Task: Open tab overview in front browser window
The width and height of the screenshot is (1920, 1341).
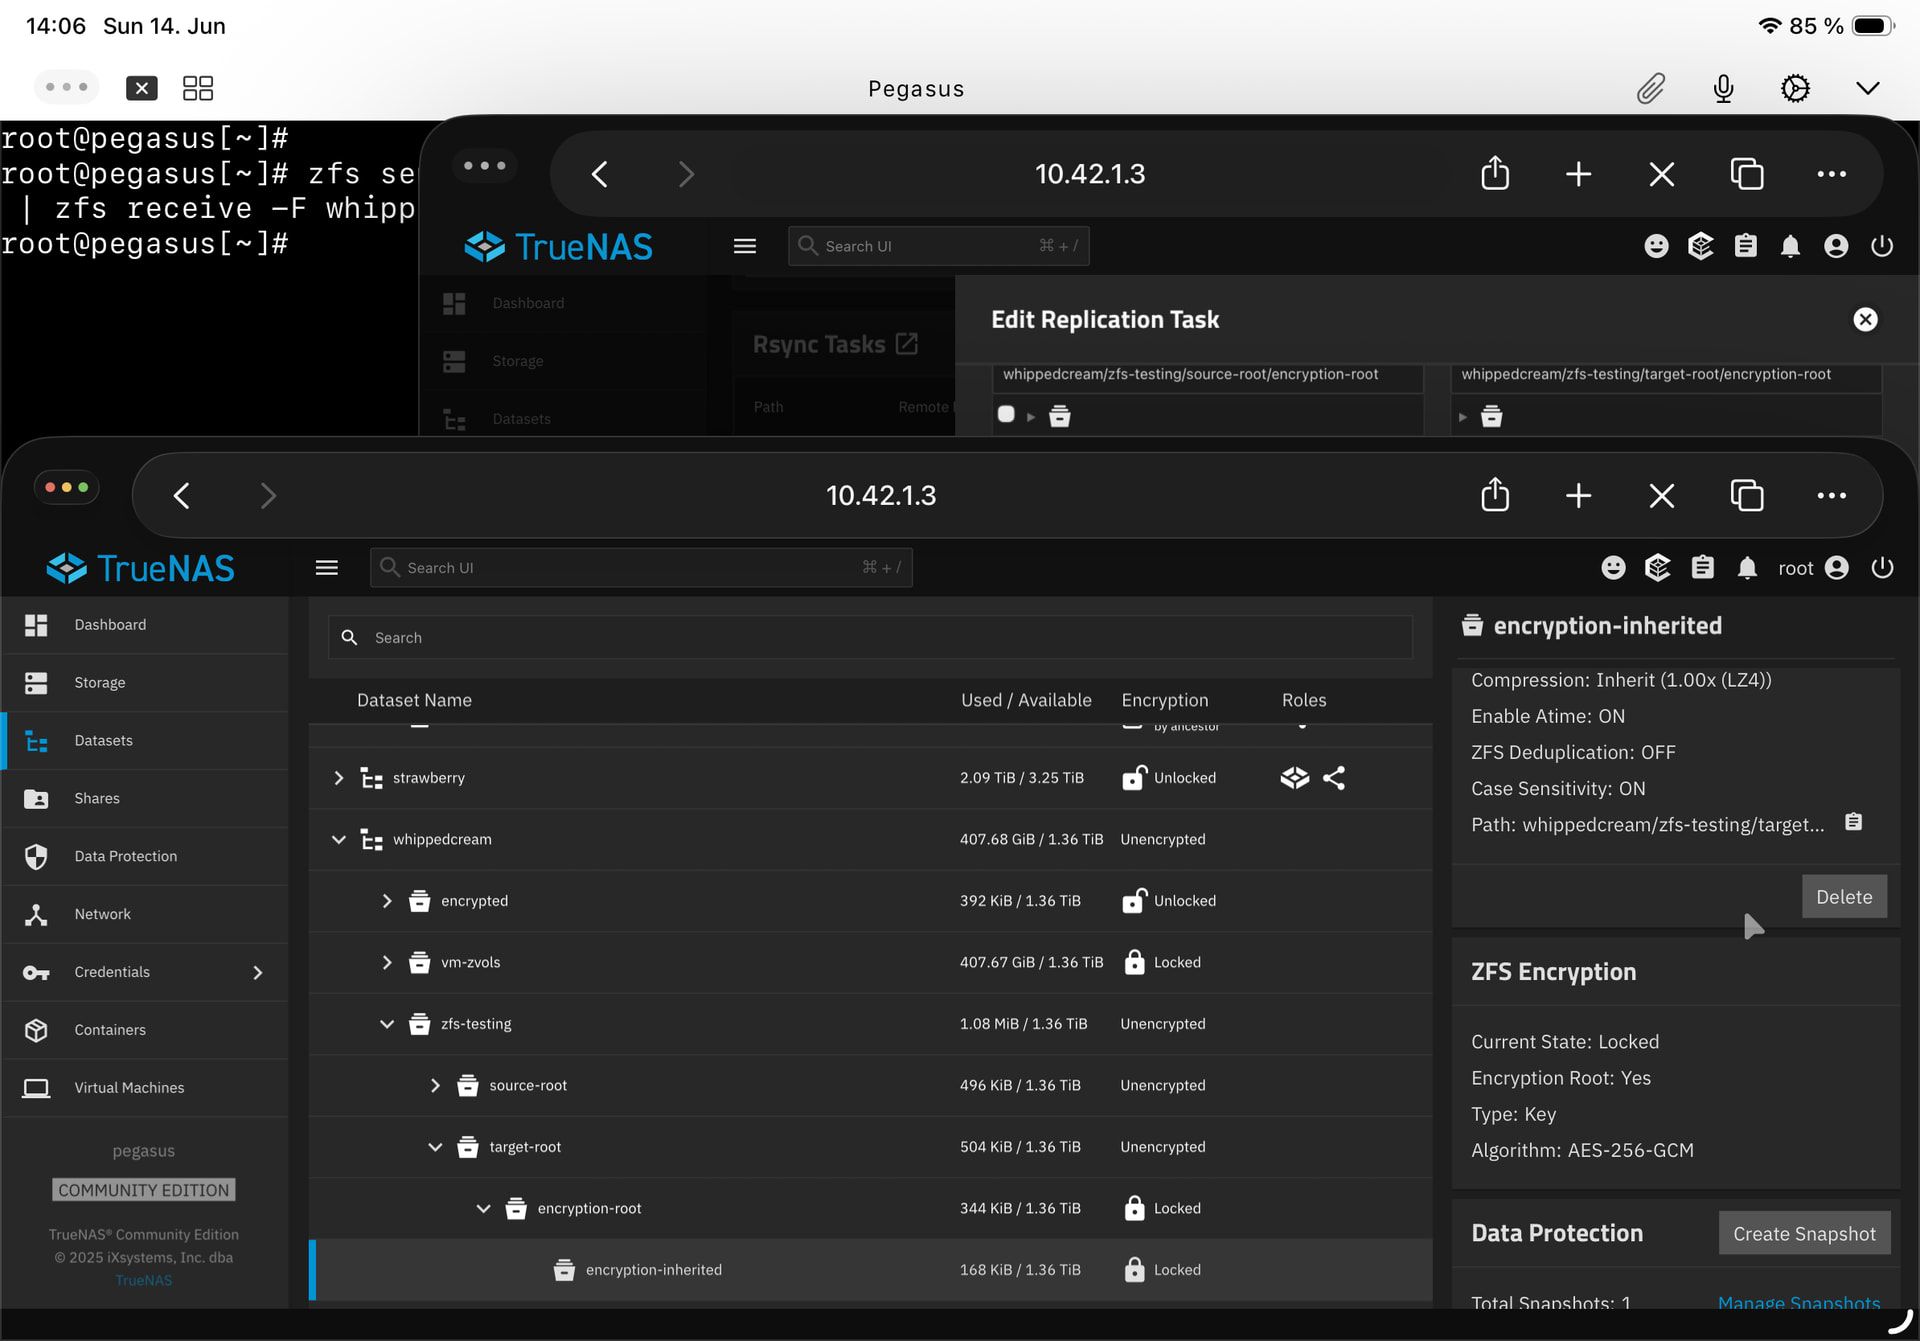Action: pyautogui.click(x=1746, y=496)
